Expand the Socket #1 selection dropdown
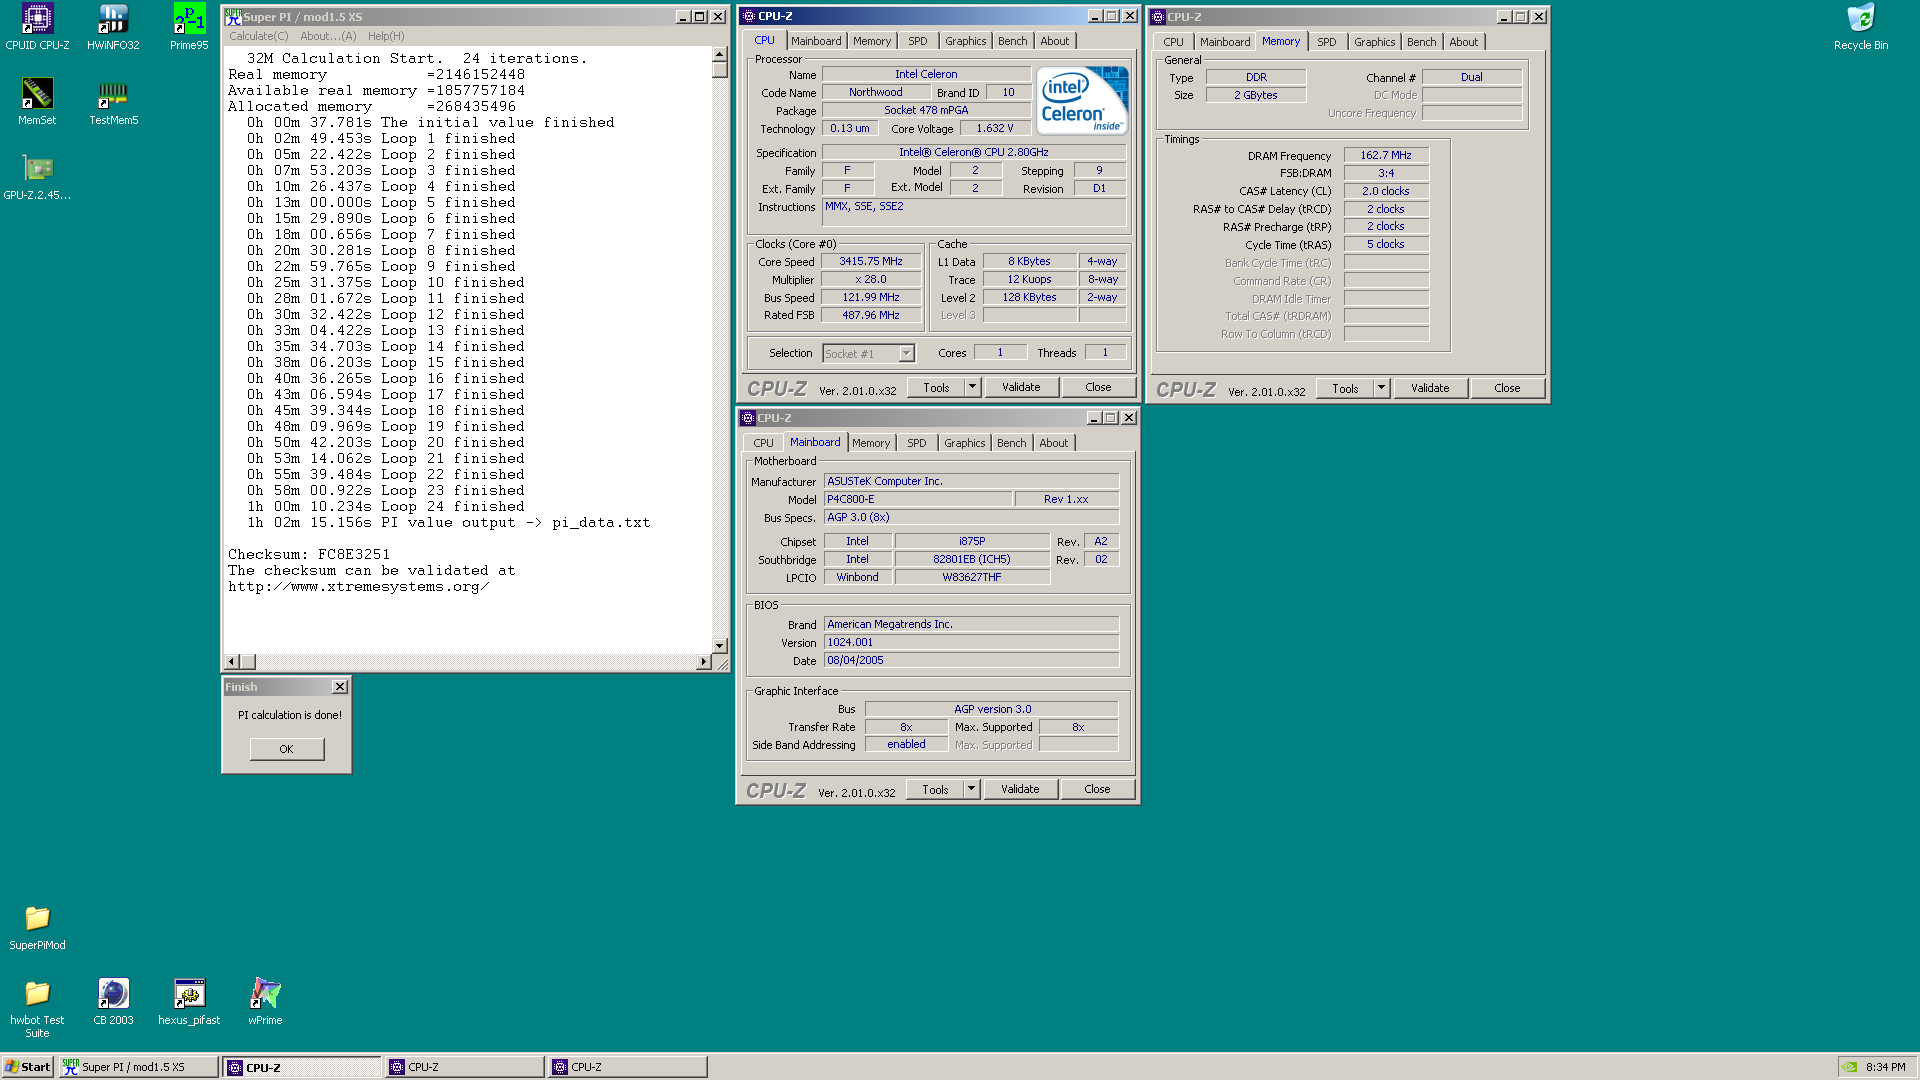This screenshot has height=1080, width=1920. 905,353
